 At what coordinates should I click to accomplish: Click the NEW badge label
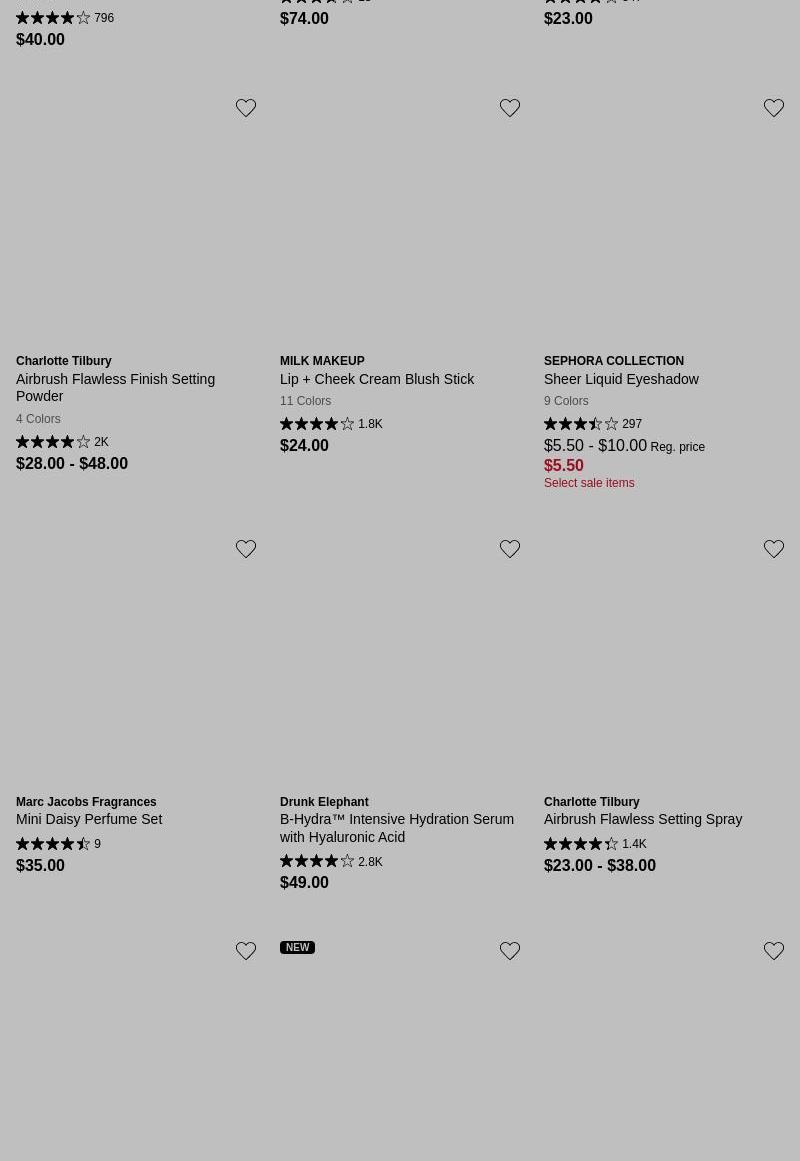297,947
